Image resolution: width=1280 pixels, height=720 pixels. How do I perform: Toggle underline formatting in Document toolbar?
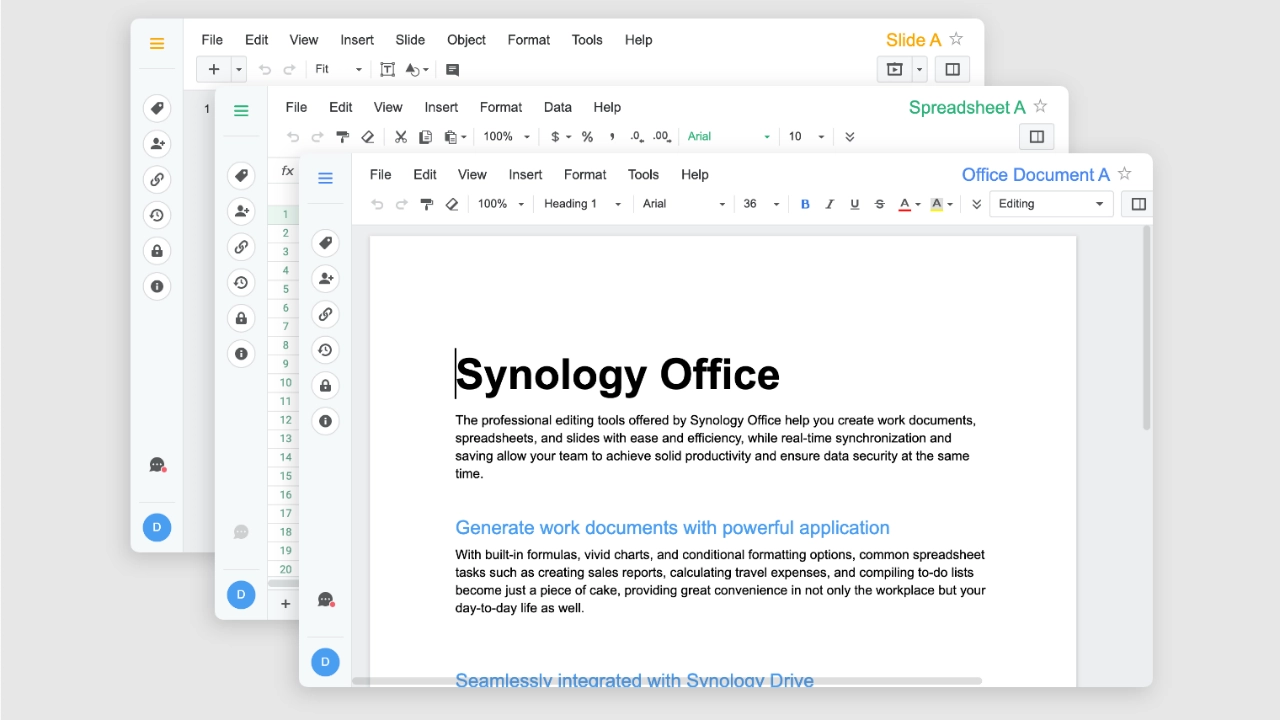click(x=854, y=204)
